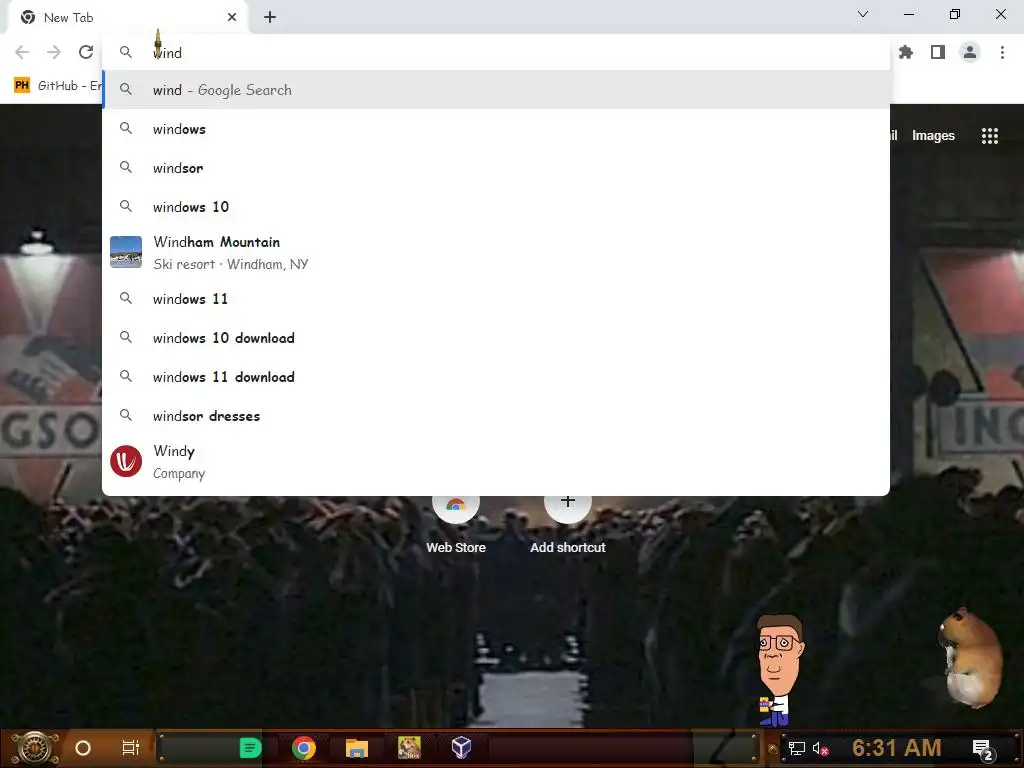Image resolution: width=1024 pixels, height=768 pixels.
Task: Click the Cortana circle icon
Action: click(x=83, y=748)
